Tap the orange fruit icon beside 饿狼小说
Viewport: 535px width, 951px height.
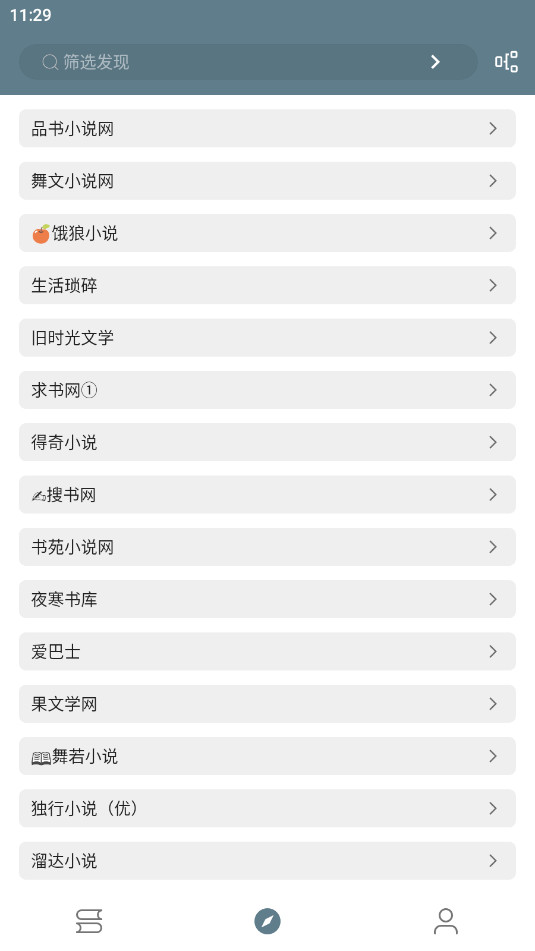[x=41, y=234]
